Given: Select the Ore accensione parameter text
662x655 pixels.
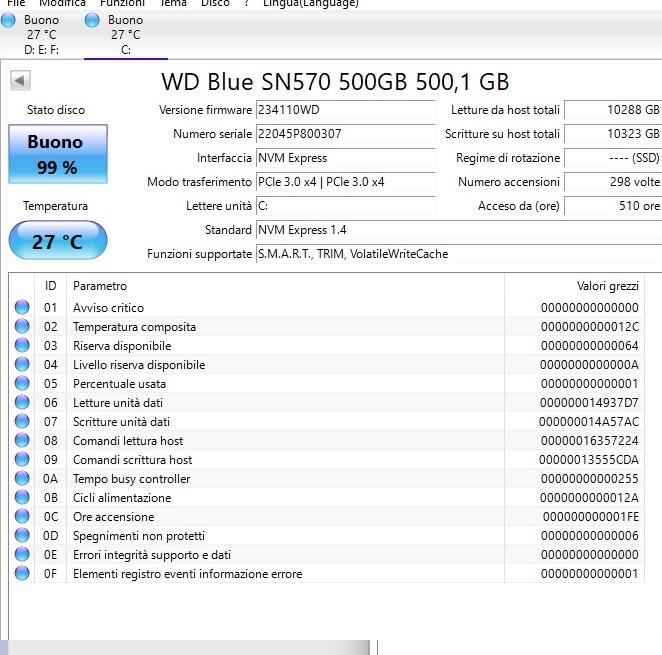Looking at the screenshot, I should (114, 517).
